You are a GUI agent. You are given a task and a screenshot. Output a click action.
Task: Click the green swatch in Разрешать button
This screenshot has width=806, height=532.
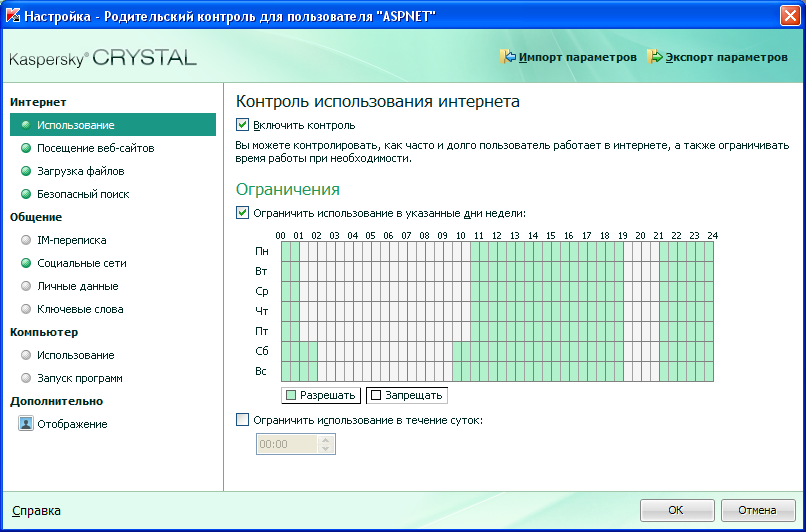(291, 395)
